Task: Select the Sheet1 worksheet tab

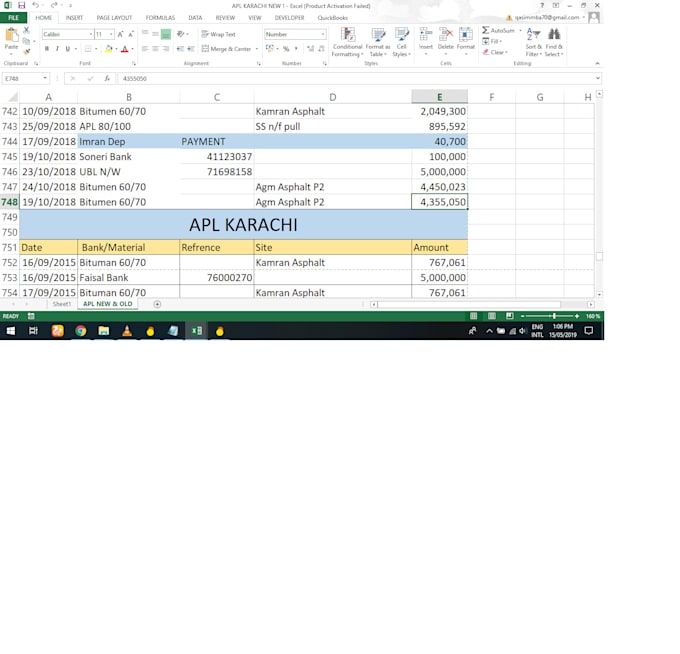Action: pos(62,304)
